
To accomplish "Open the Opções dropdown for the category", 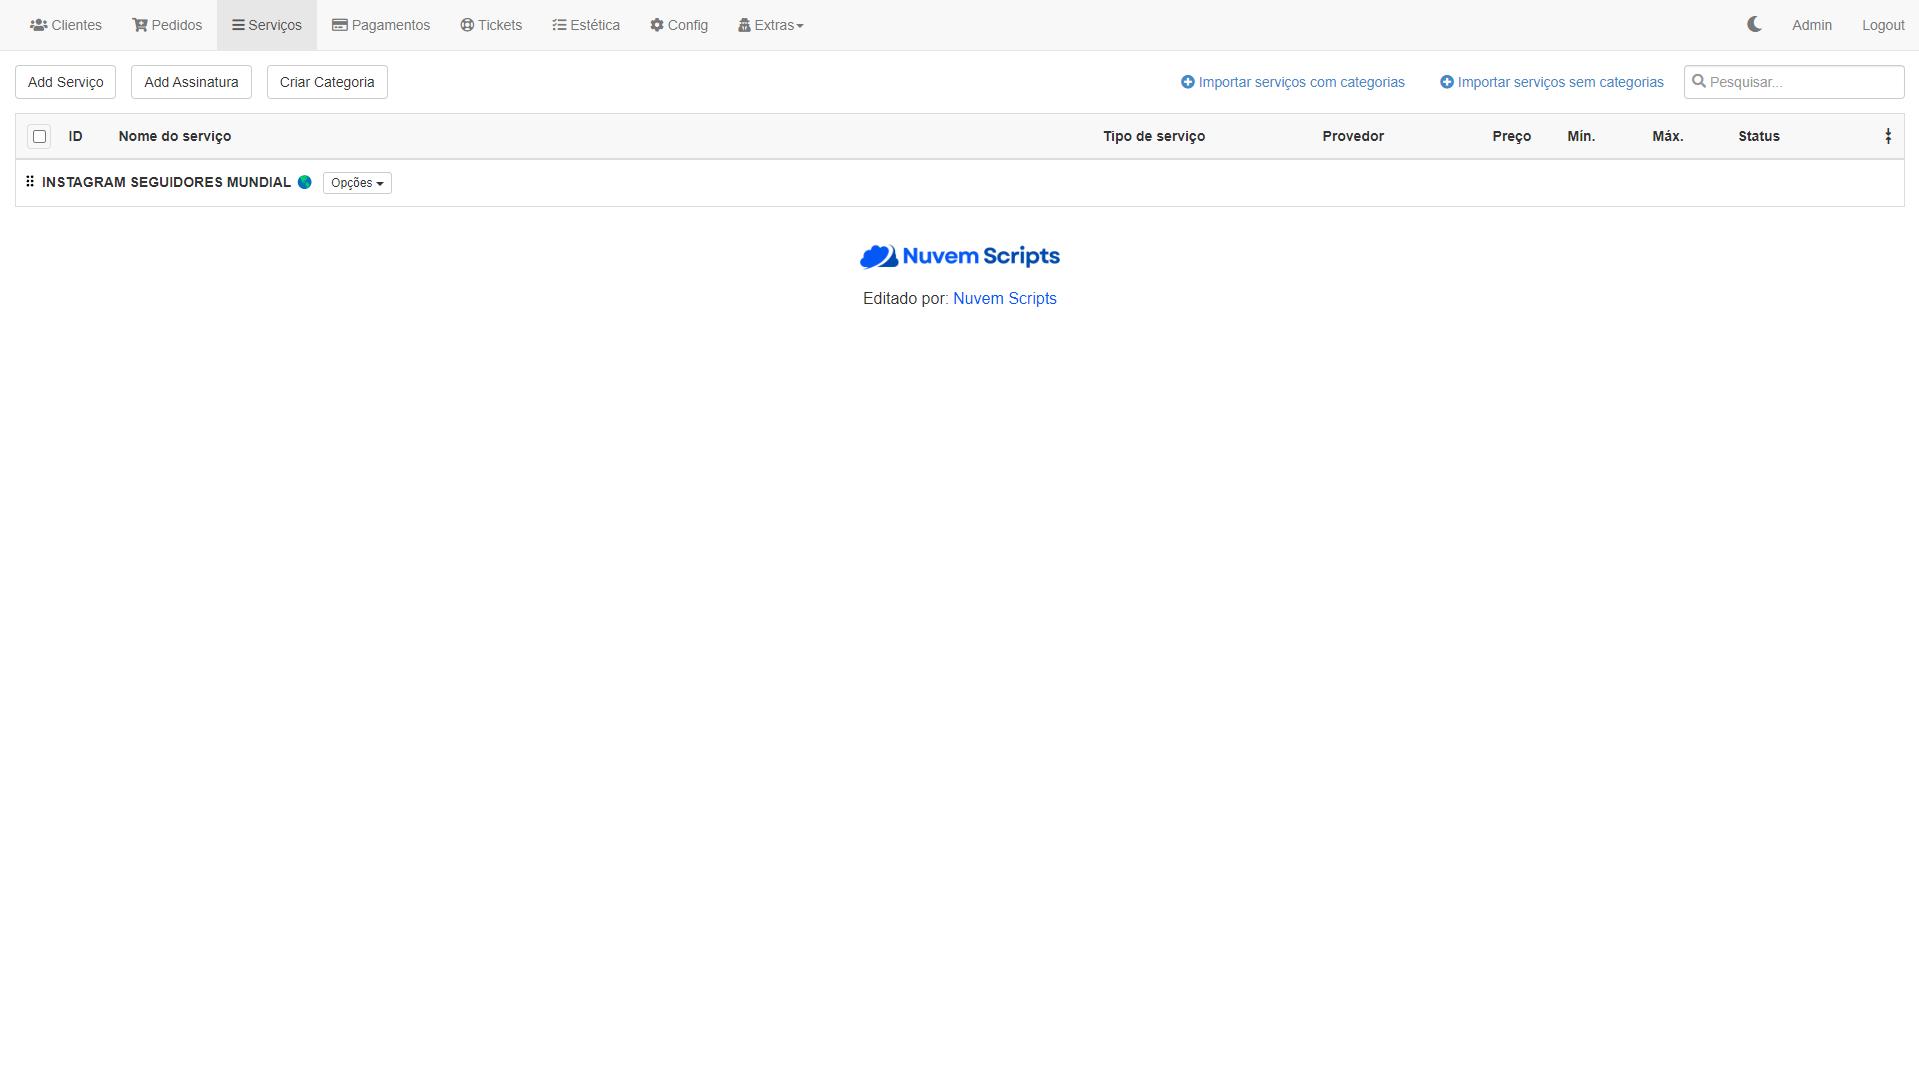I will (x=357, y=183).
